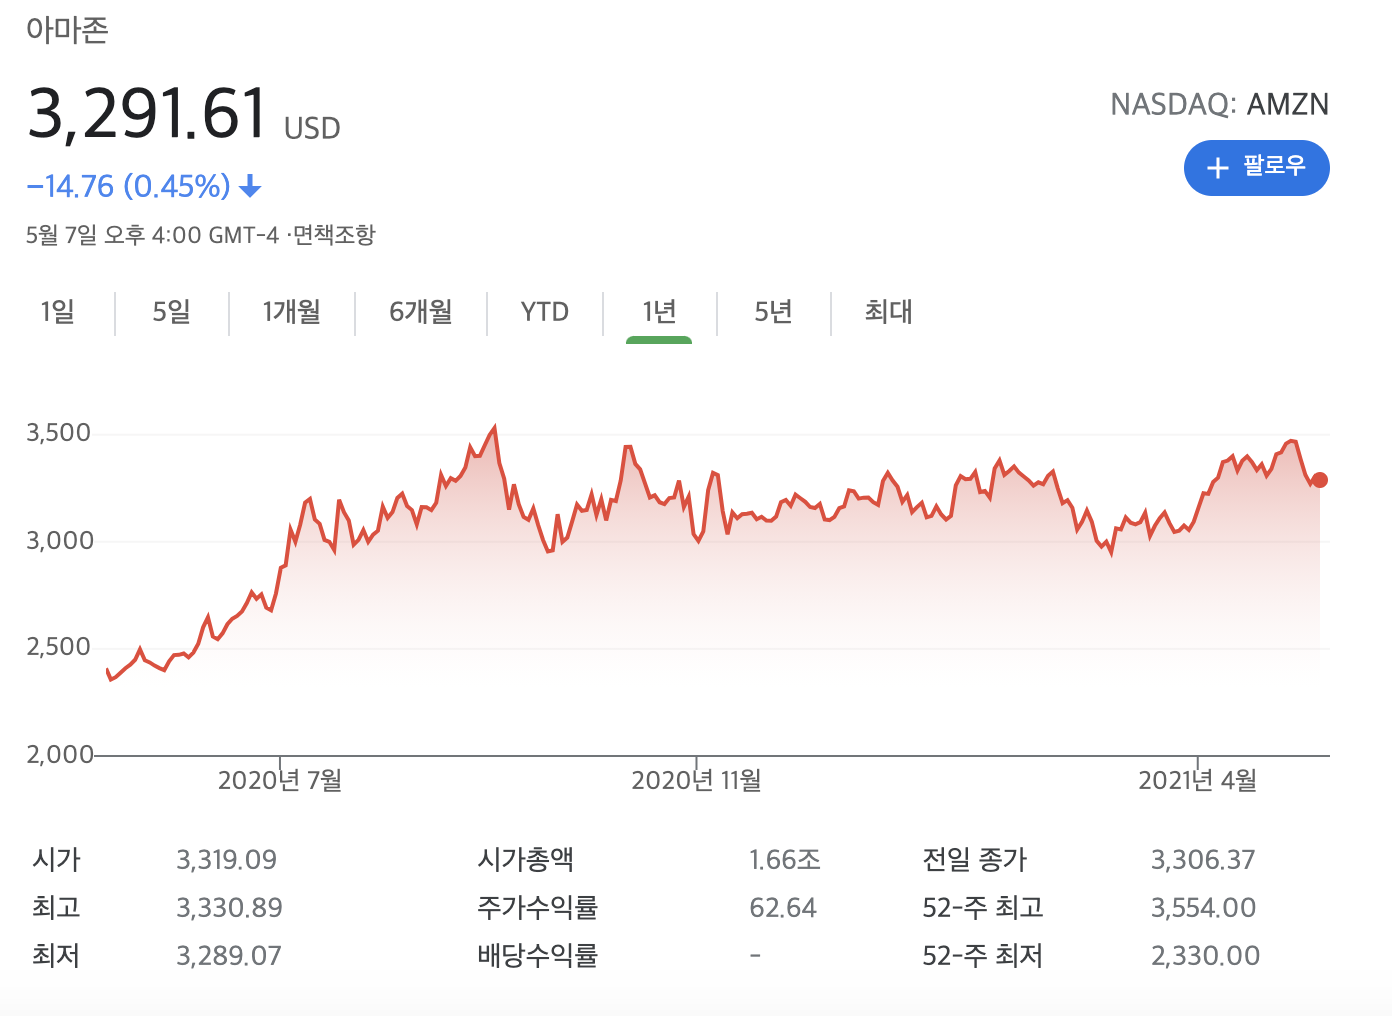
Task: Click the 팔로우 follow button
Action: pos(1256,168)
